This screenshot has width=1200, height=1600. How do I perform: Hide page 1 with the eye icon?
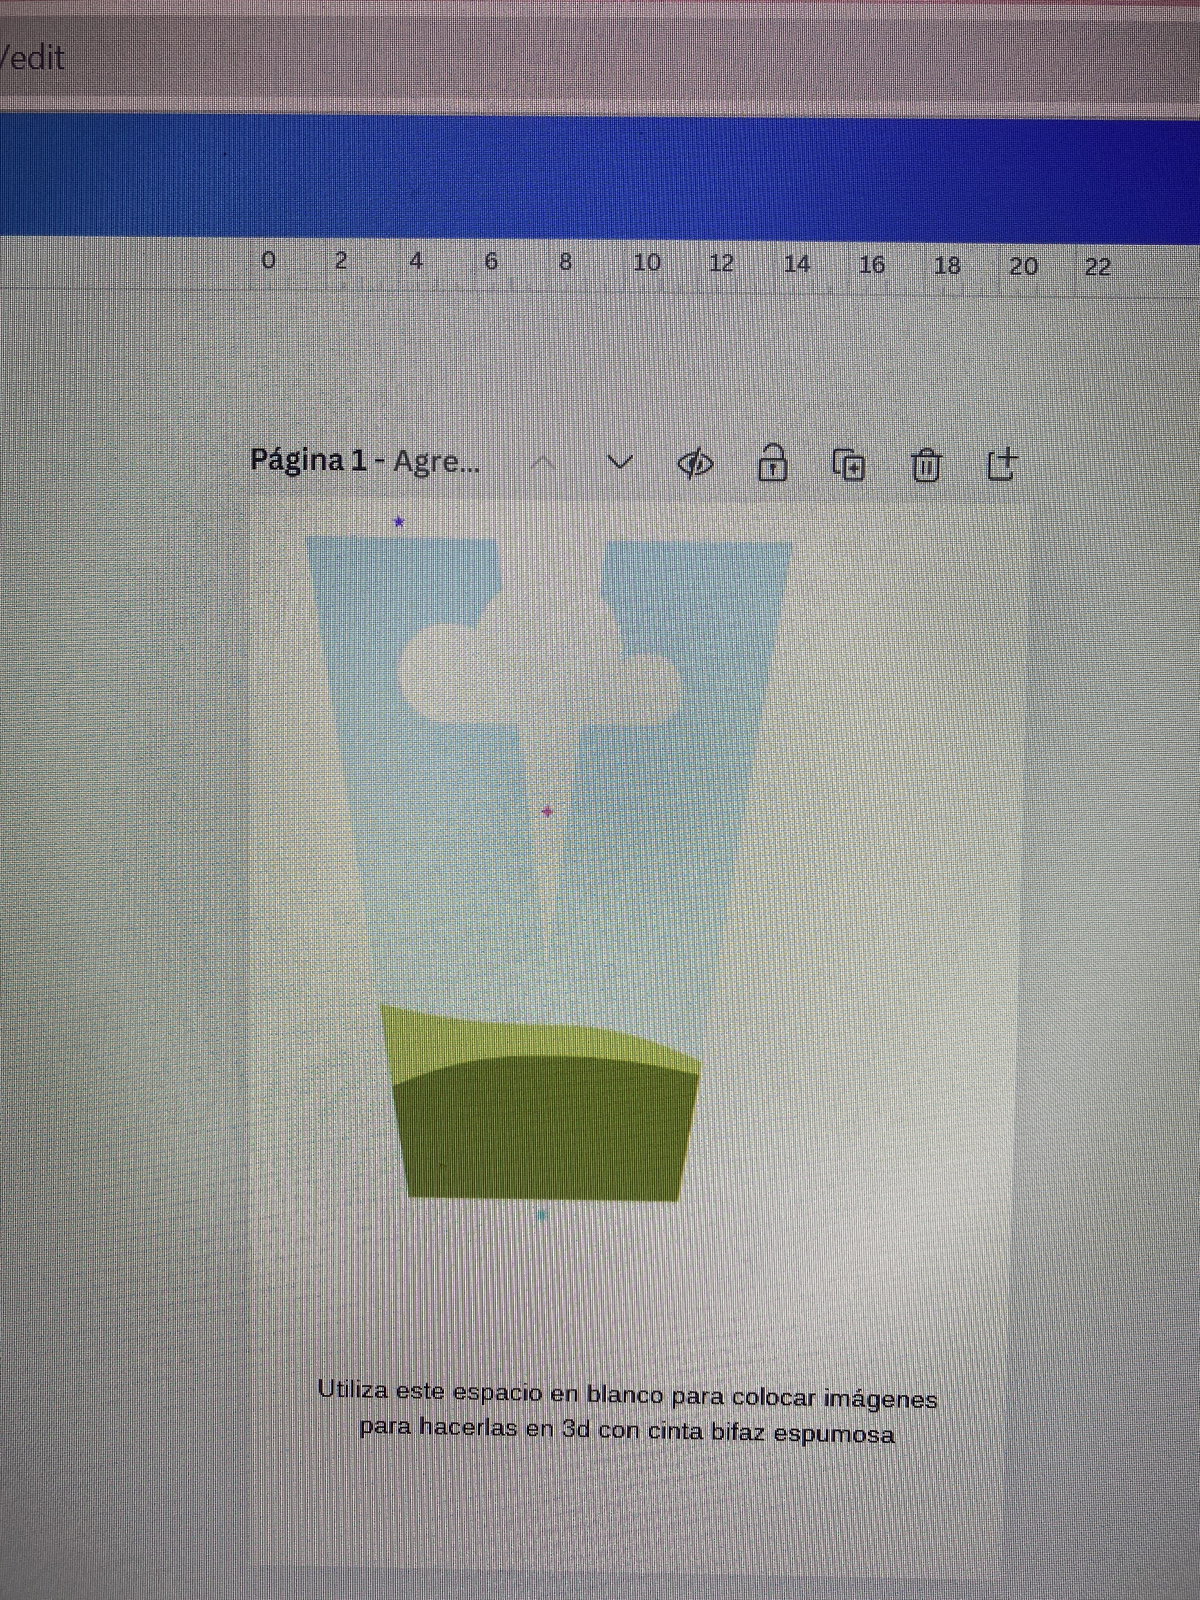695,464
